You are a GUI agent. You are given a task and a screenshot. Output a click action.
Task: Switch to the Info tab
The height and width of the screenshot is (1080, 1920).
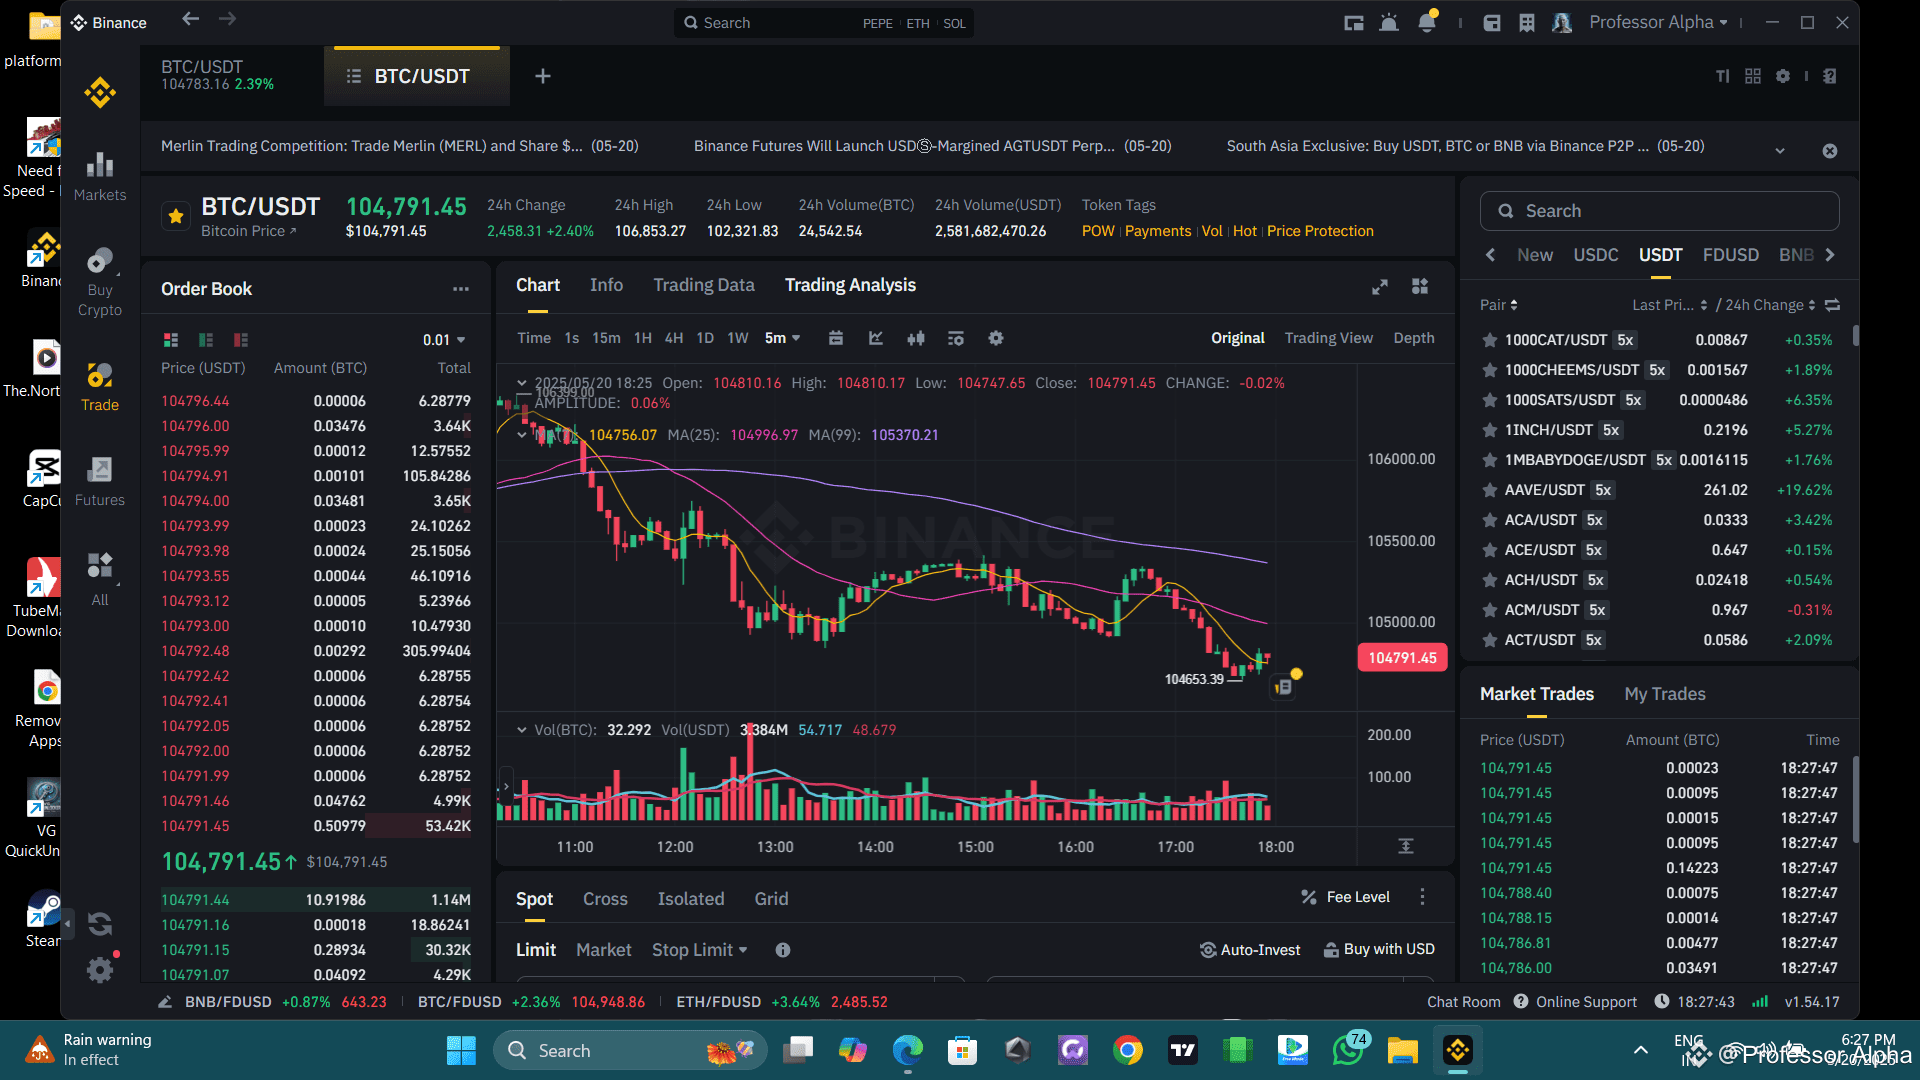[x=607, y=285]
